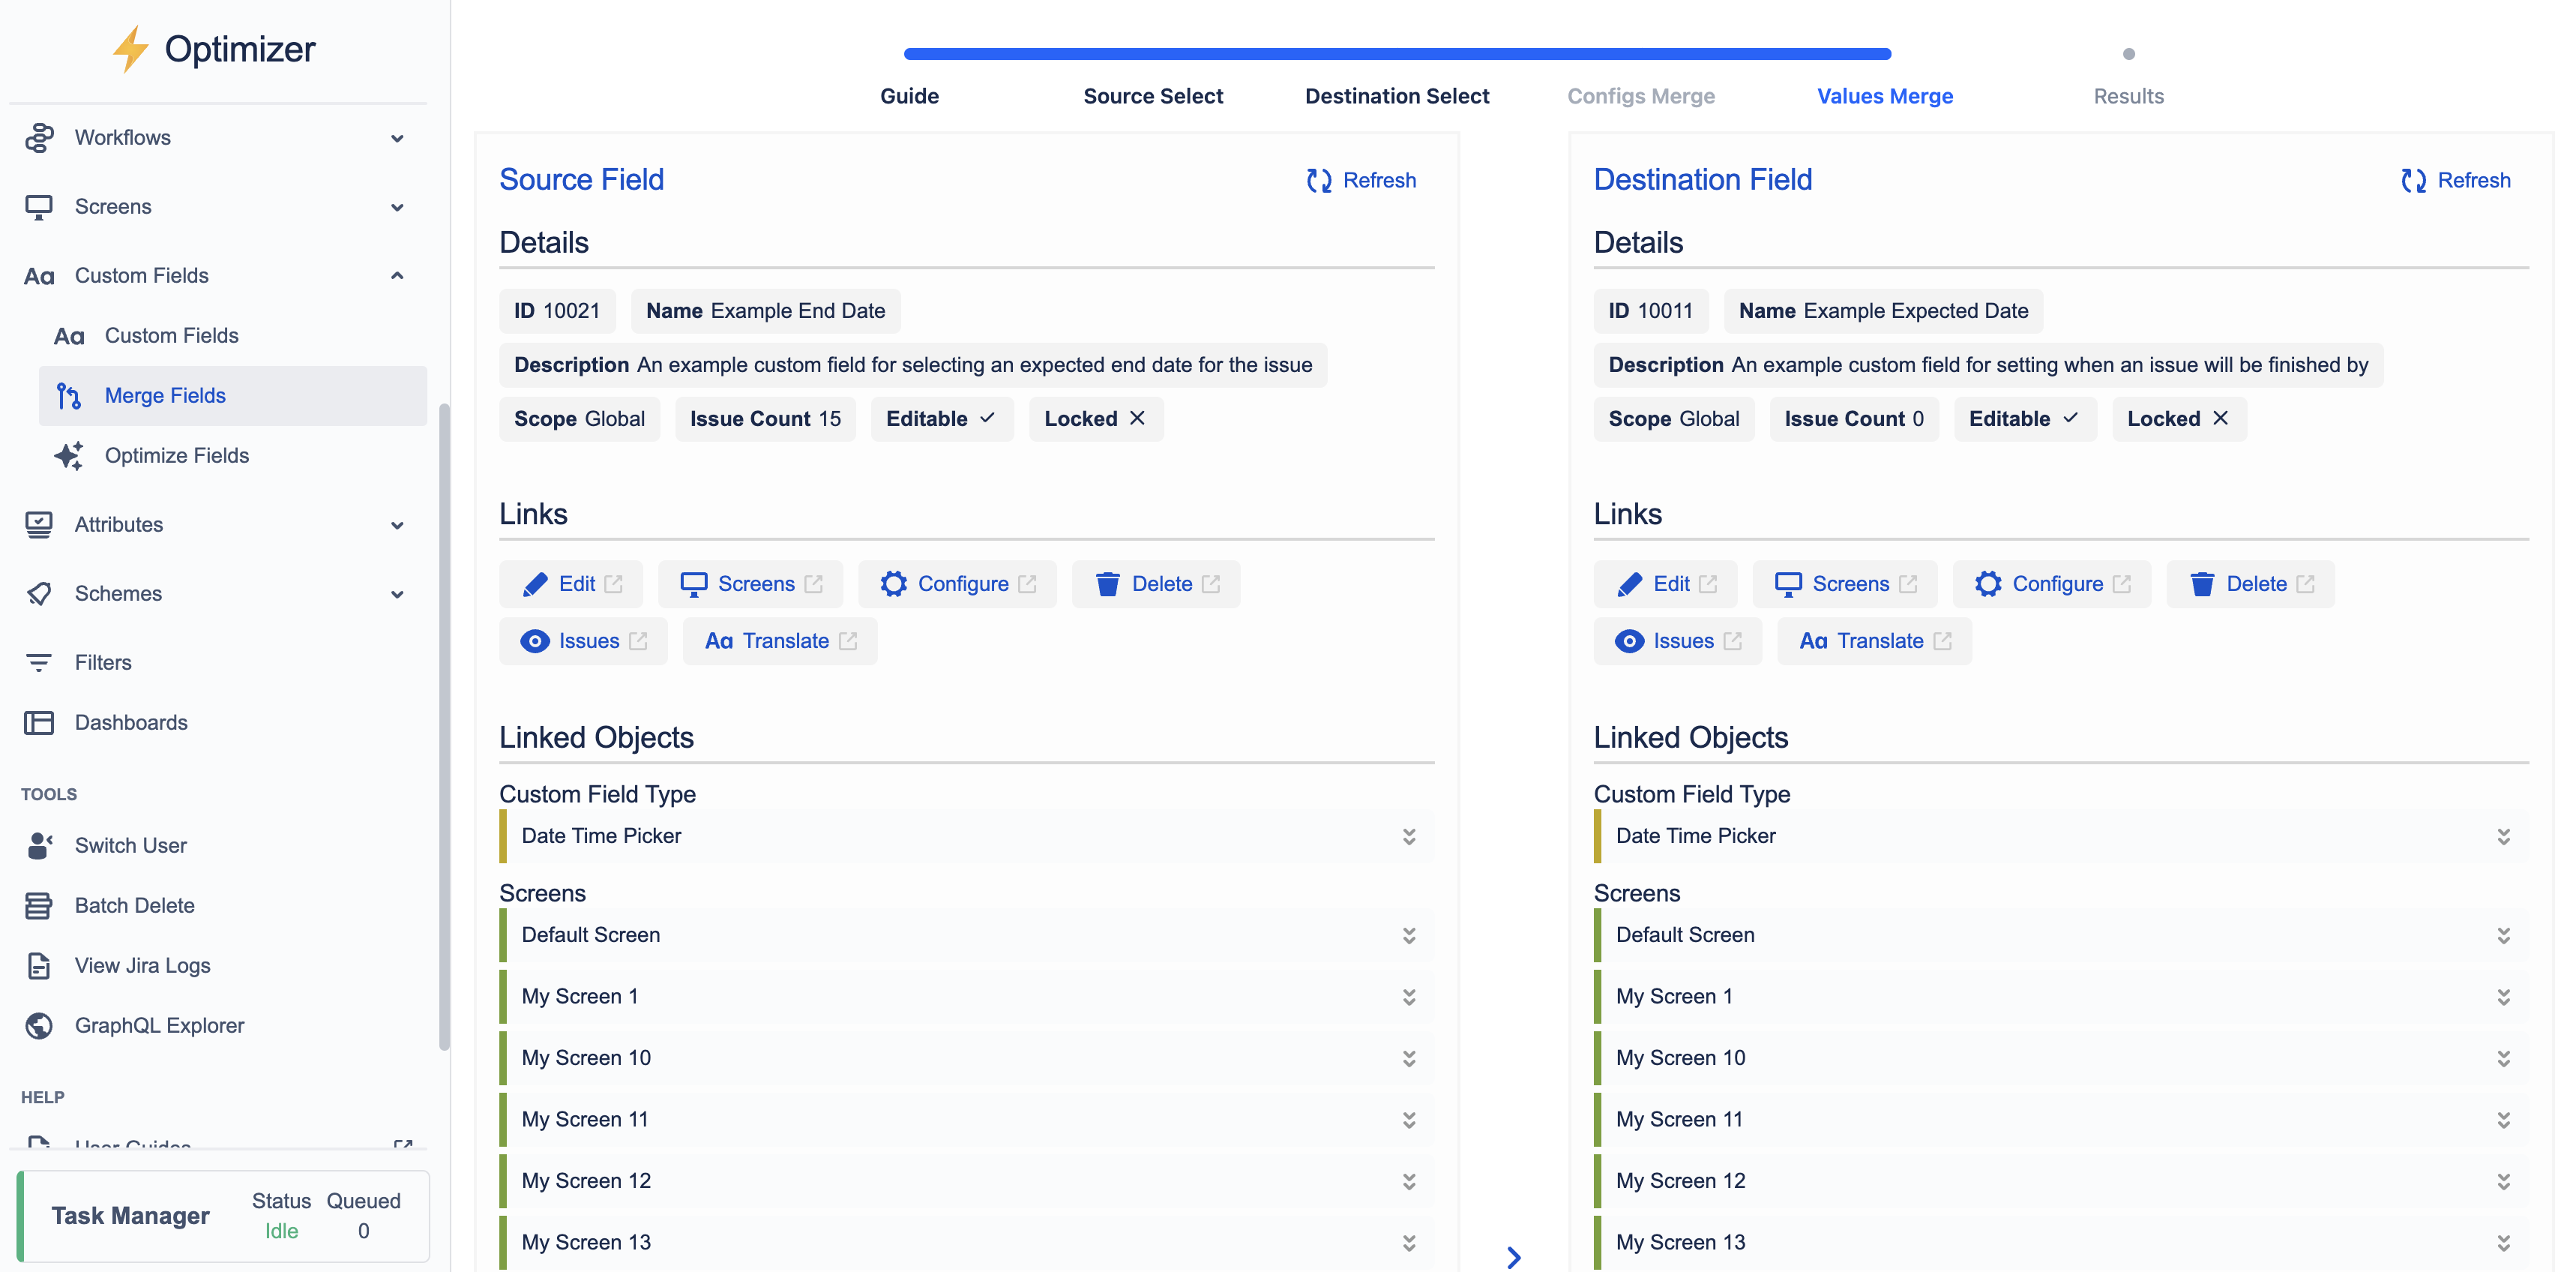Expand the Workflows sidebar section
Screen dimensions: 2576x1272
(397, 138)
